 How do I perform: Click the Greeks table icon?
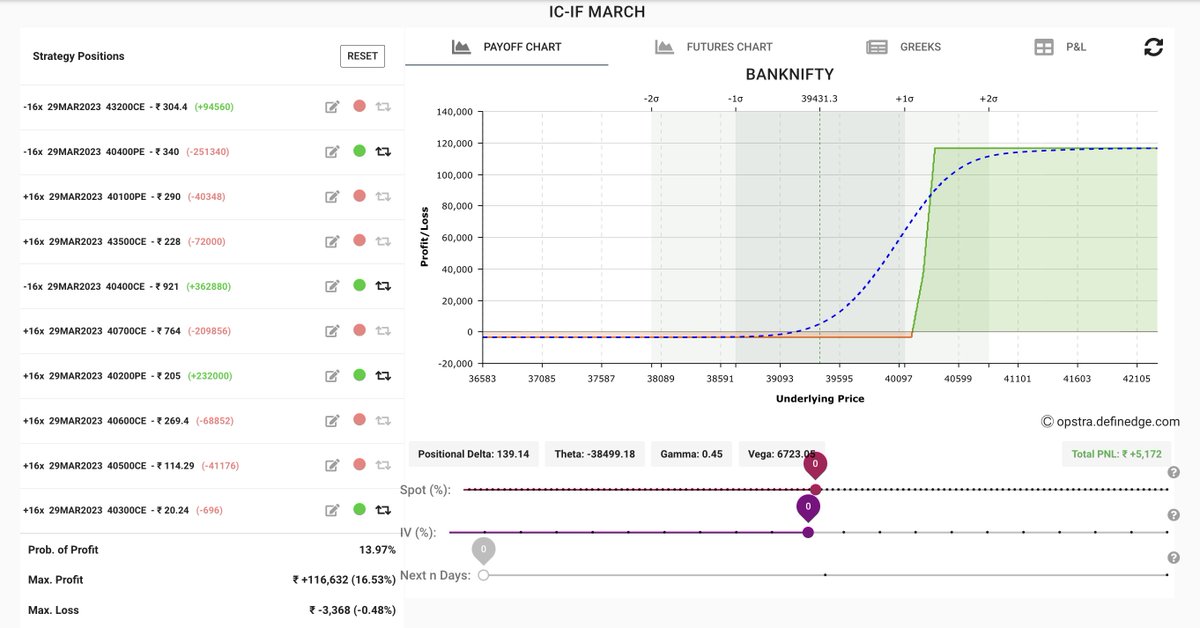876,46
